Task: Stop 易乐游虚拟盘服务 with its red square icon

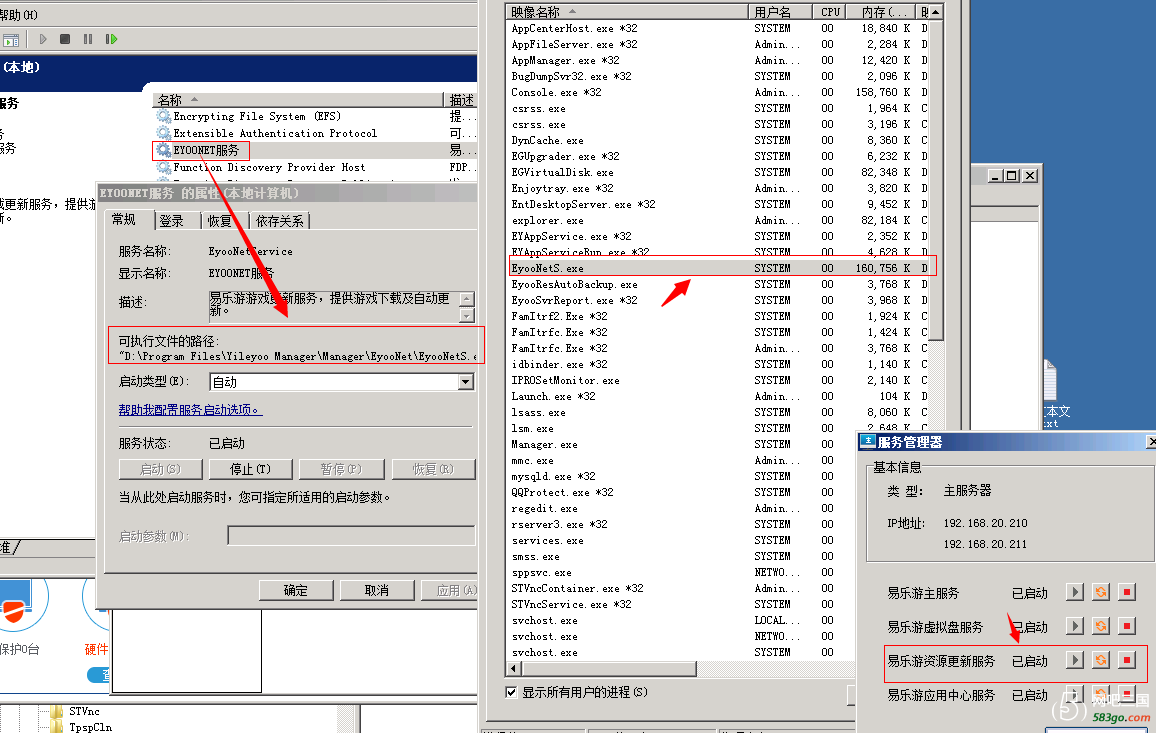Action: point(1127,626)
